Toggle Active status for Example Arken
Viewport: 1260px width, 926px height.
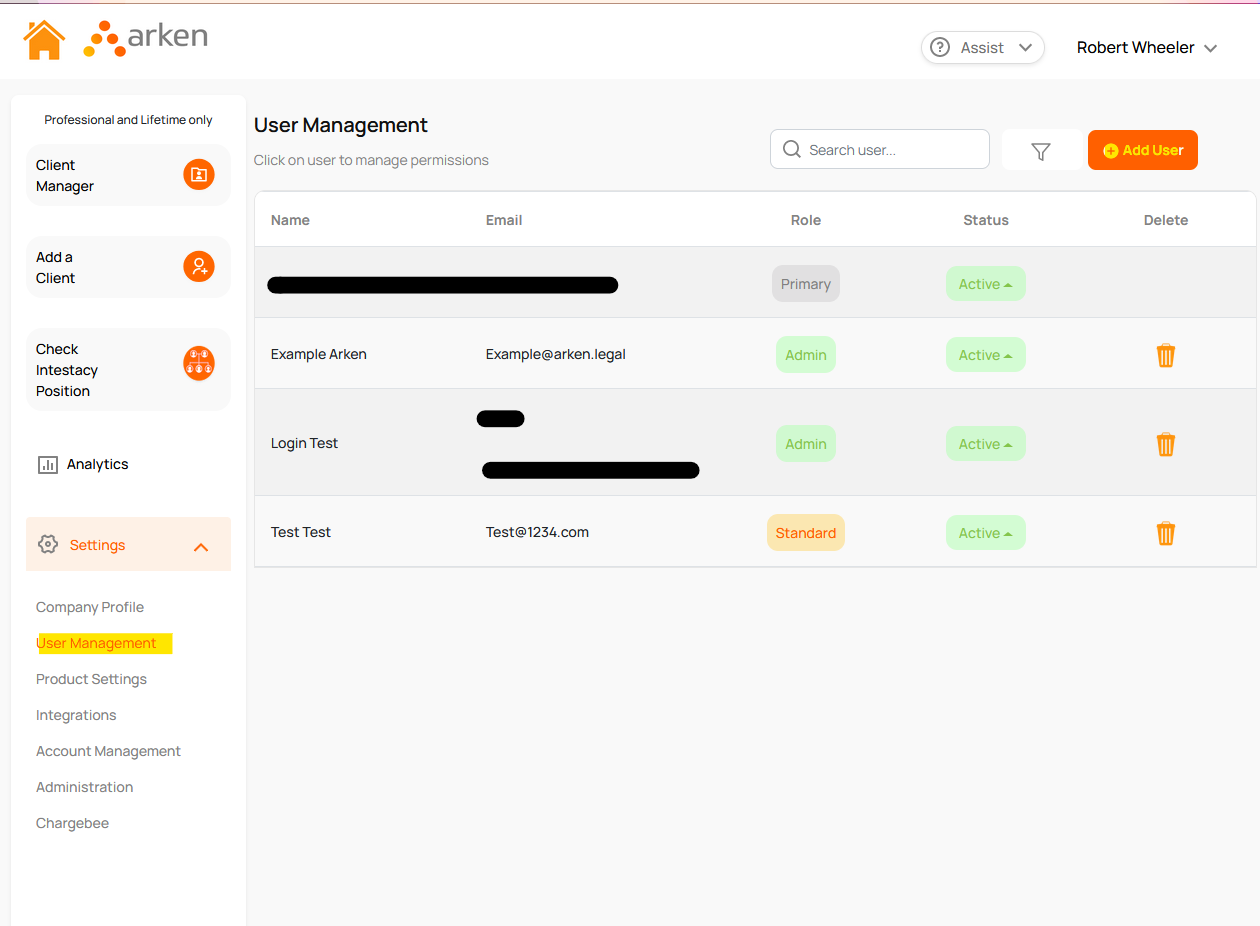985,355
